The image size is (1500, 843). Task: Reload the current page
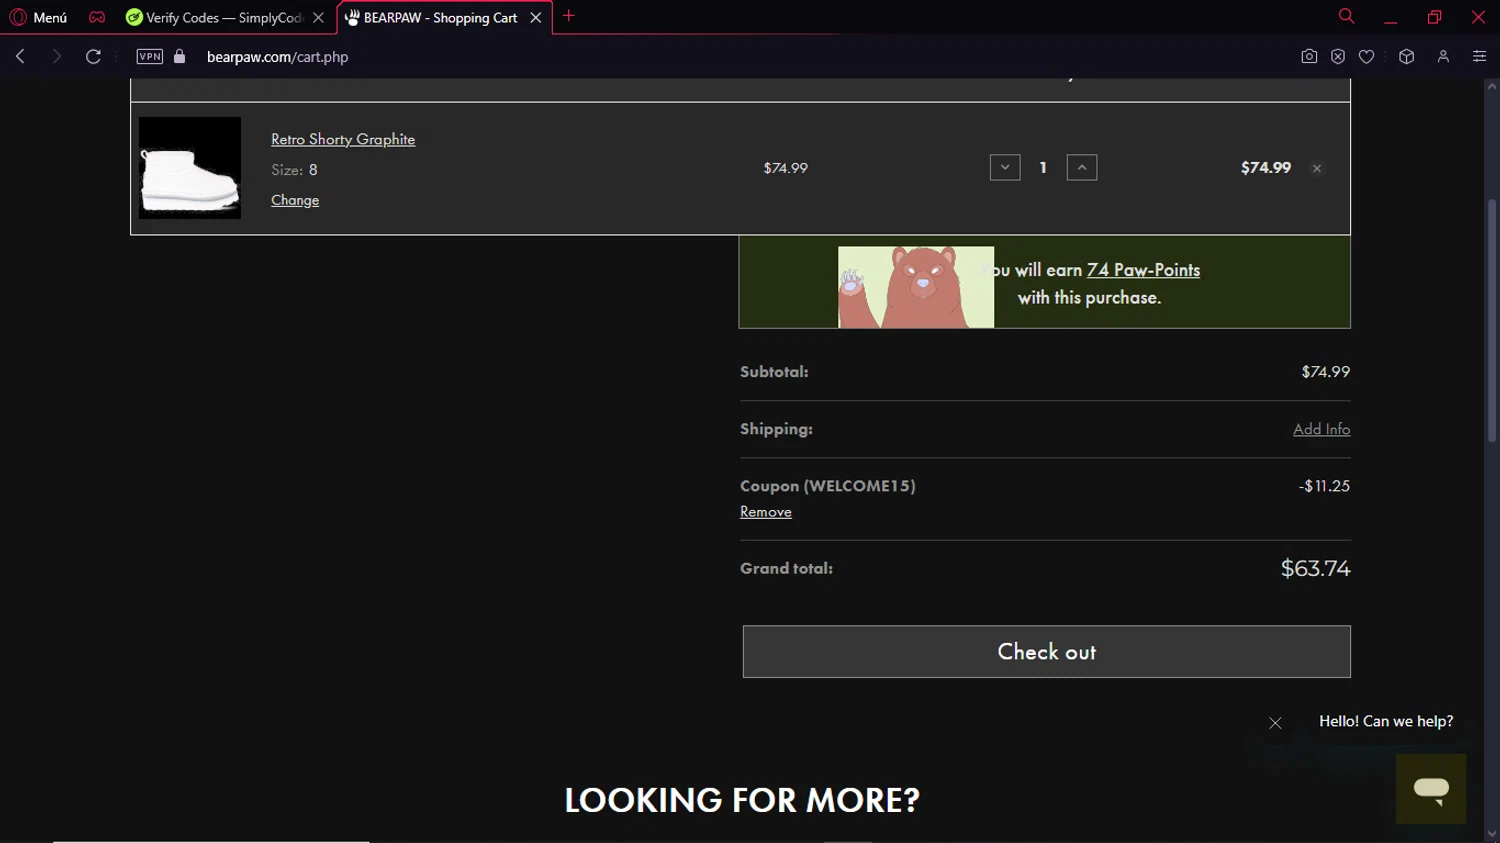[93, 56]
